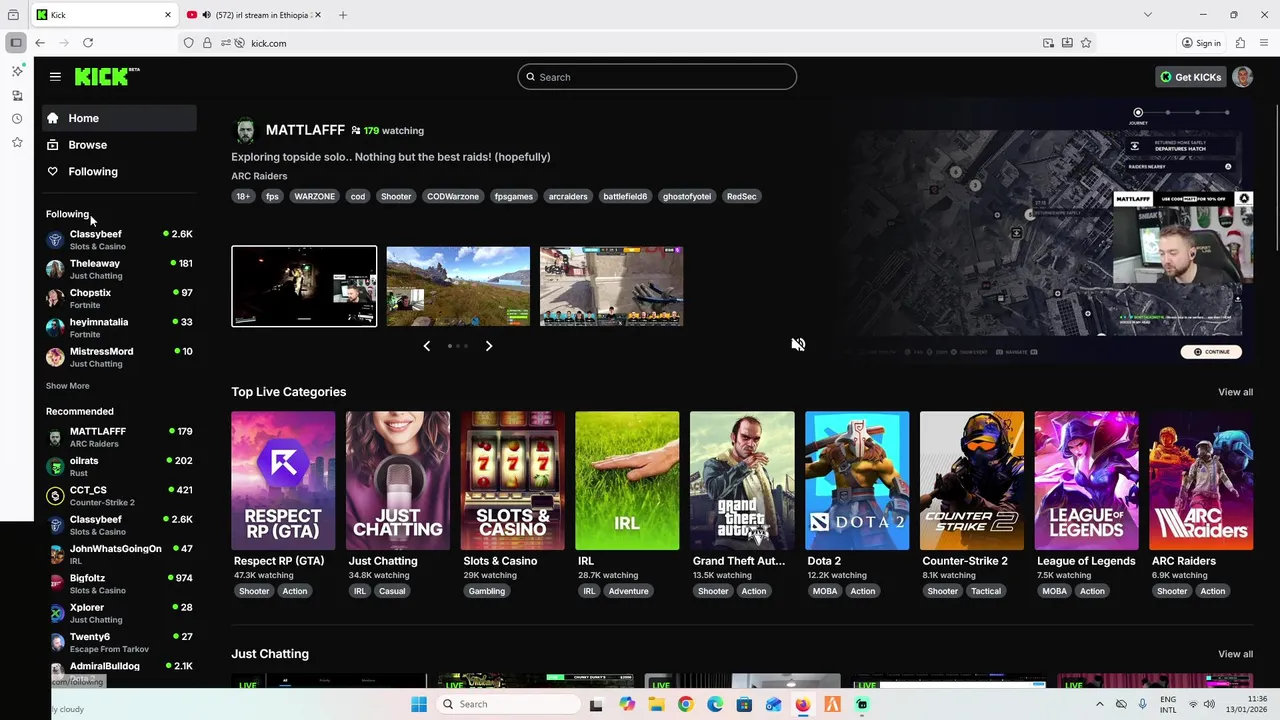Click the tracking protection shield icon
The width and height of the screenshot is (1280, 720).
(x=188, y=43)
